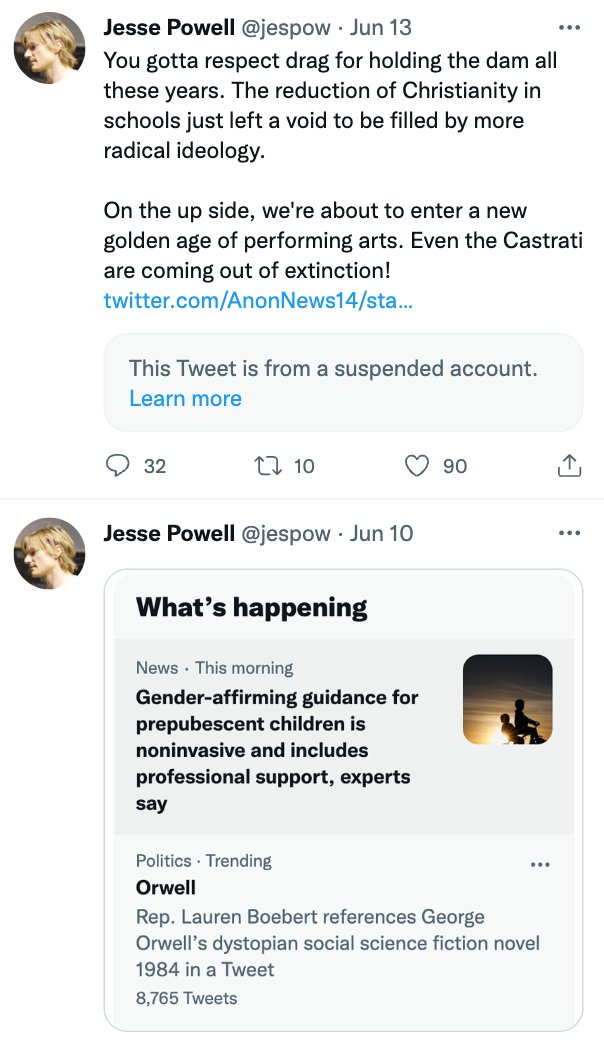Click the sunset silhouette news thumbnail
604x1048 pixels.
(508, 699)
